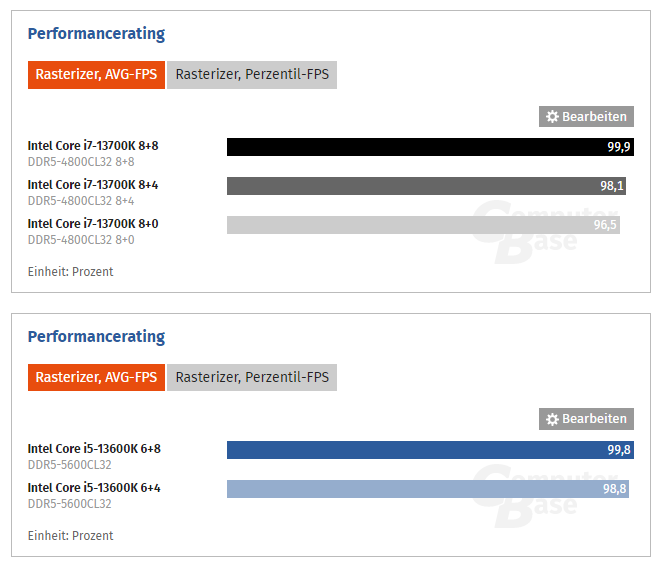Viewport: 664px width, 569px height.
Task: Click the gear icon in the i5-13600K chart's Bearbeiten button
Action: (x=552, y=419)
